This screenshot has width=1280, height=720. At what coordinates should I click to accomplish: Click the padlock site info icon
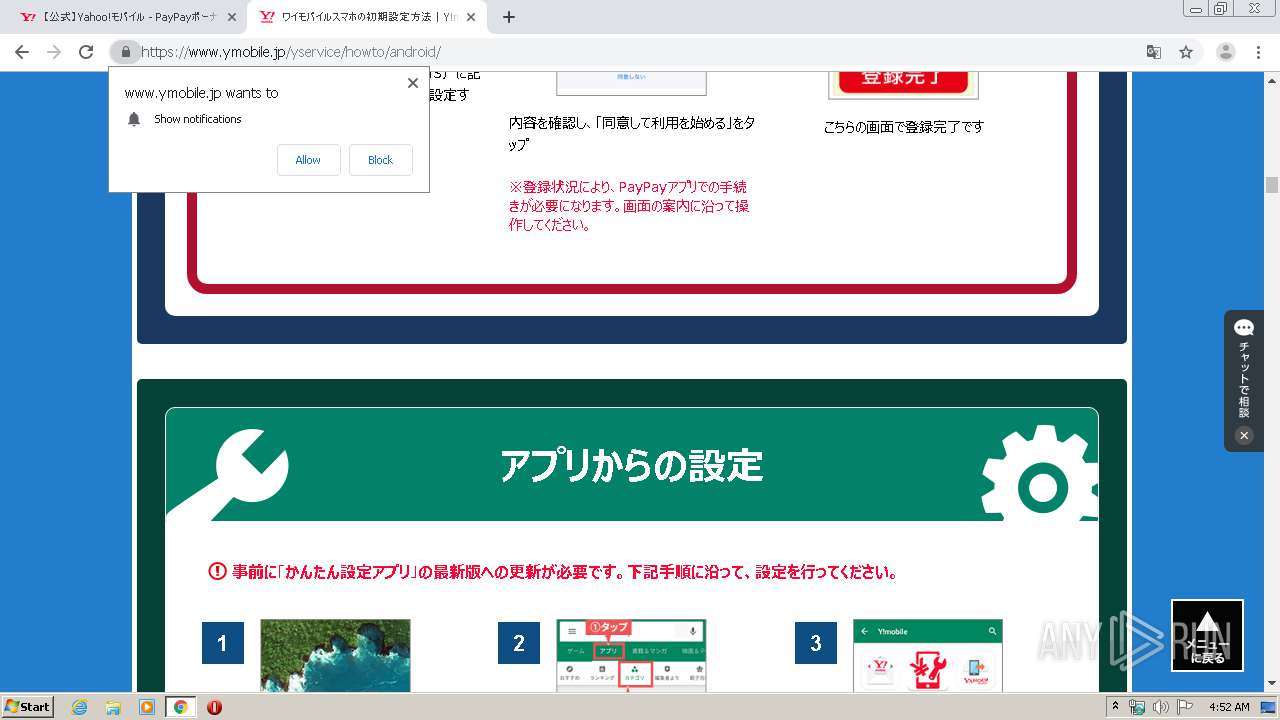click(x=125, y=52)
